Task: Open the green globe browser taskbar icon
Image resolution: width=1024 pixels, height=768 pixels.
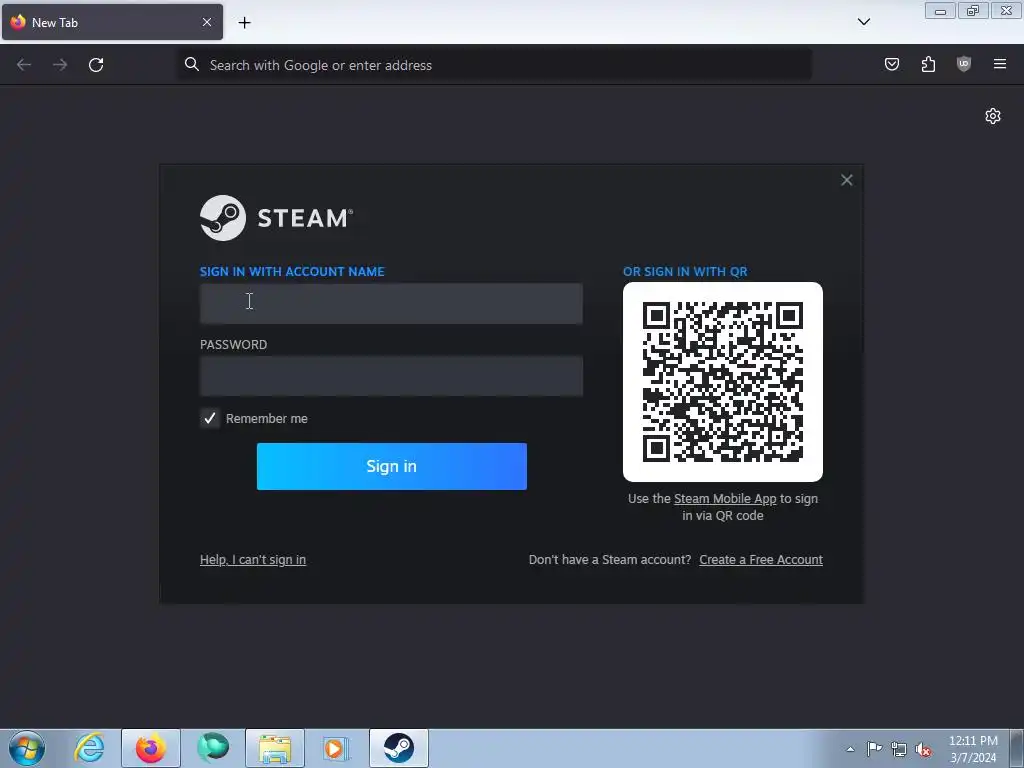Action: (x=213, y=748)
